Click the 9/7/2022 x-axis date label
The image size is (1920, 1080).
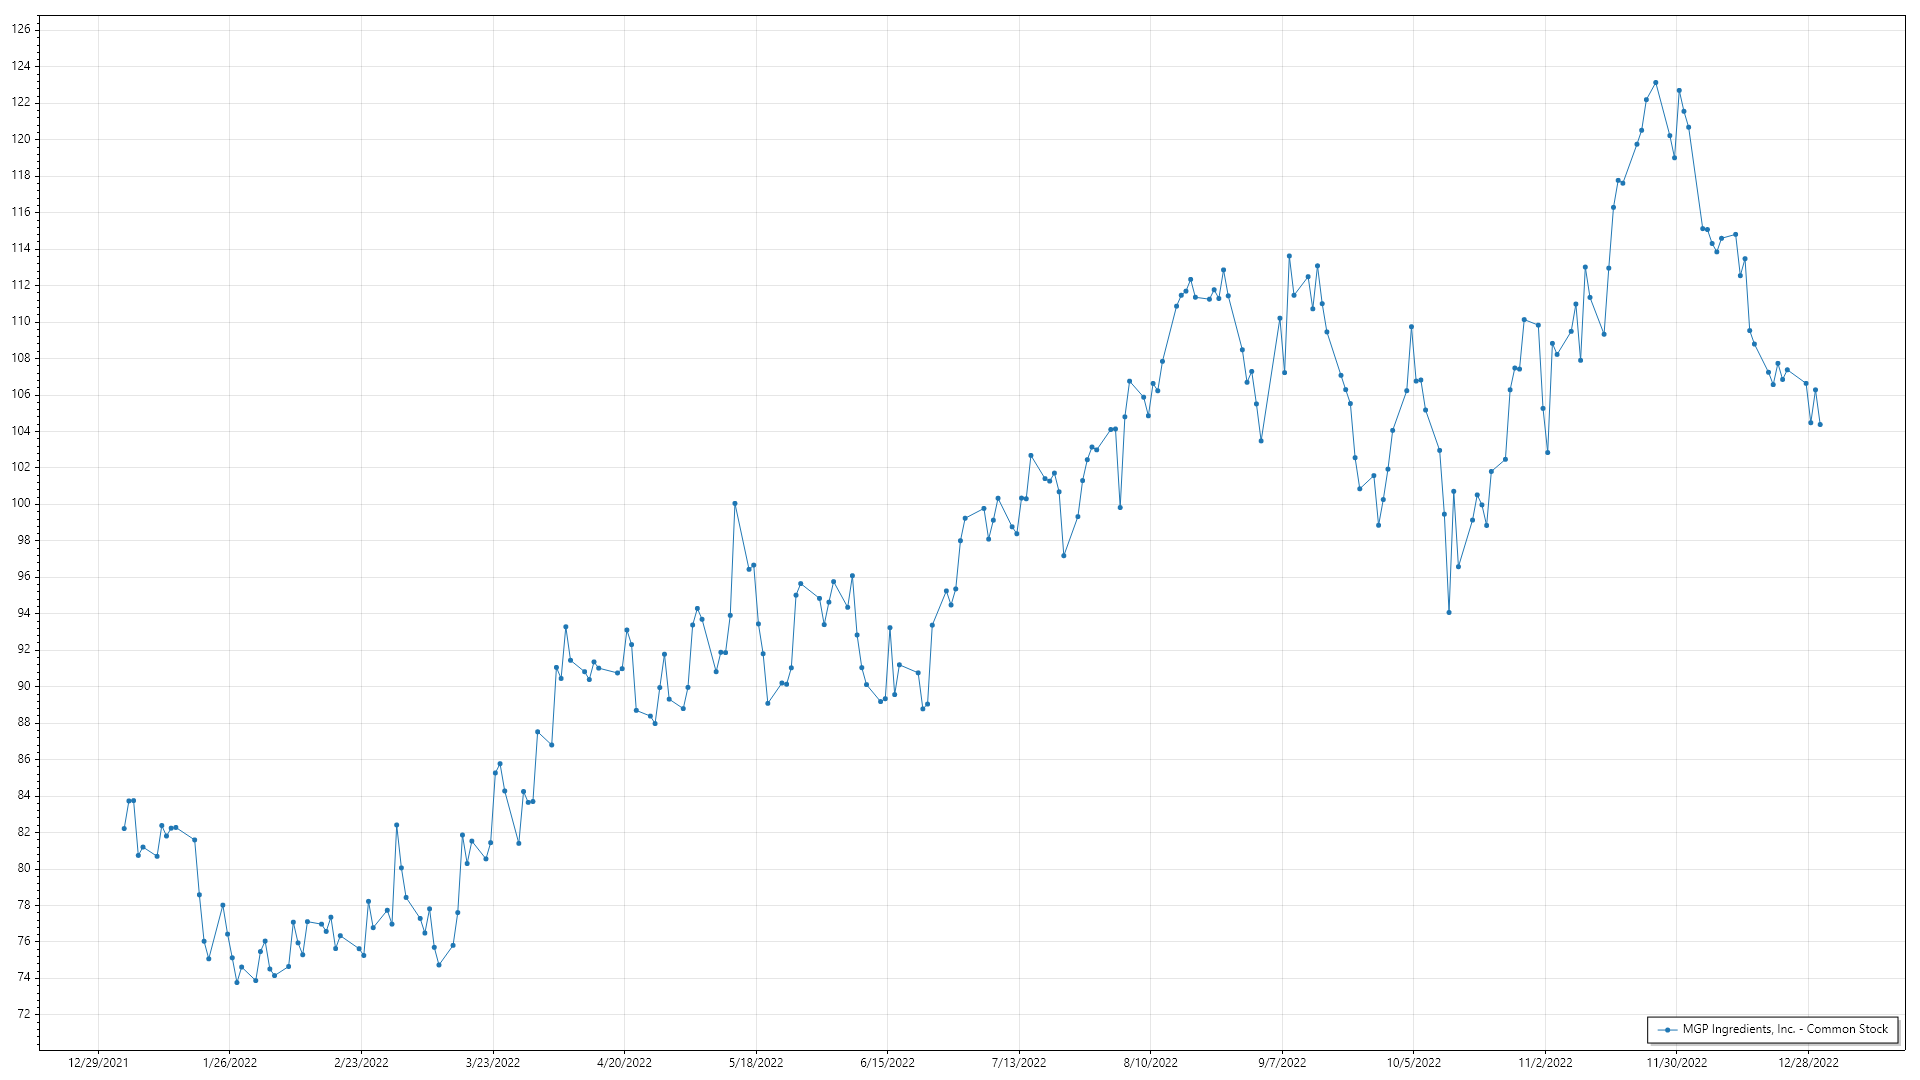pyautogui.click(x=1282, y=1063)
